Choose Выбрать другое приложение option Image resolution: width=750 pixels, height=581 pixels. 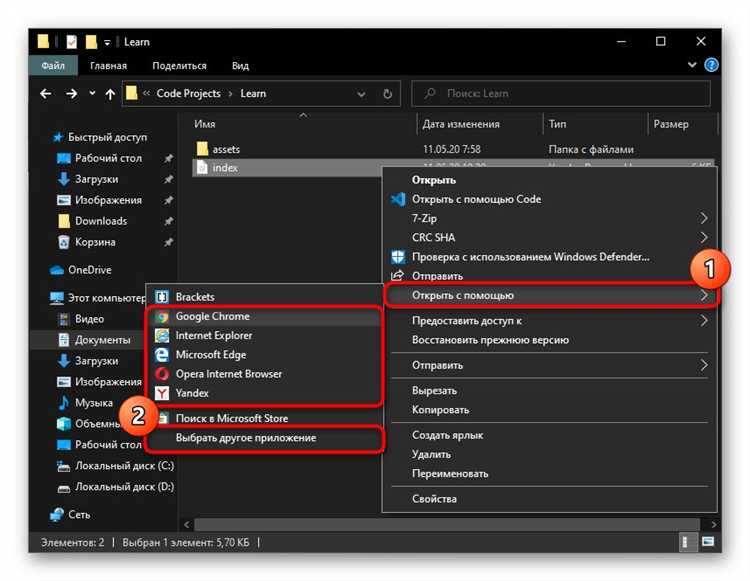pyautogui.click(x=245, y=438)
